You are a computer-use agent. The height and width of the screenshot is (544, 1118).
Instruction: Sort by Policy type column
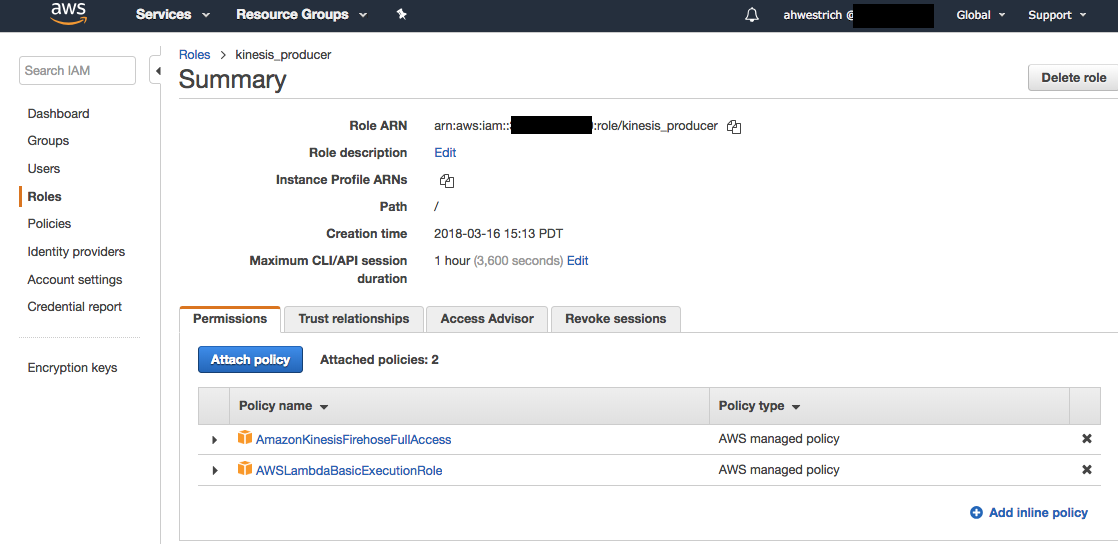[x=759, y=406]
